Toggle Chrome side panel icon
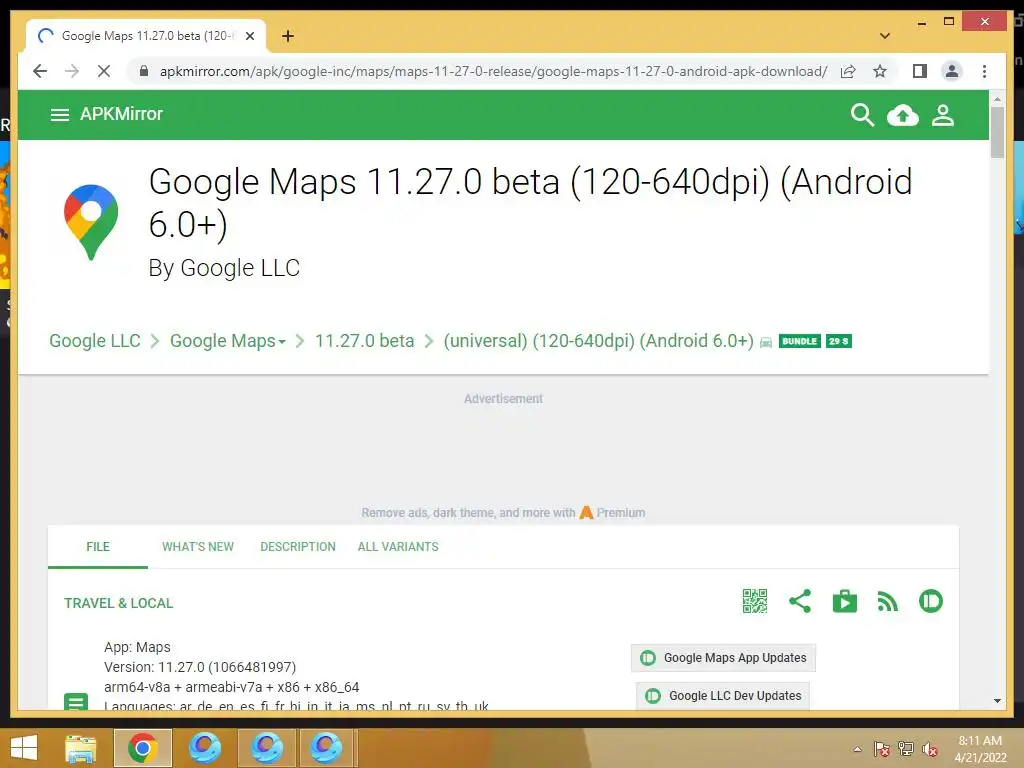 [920, 71]
